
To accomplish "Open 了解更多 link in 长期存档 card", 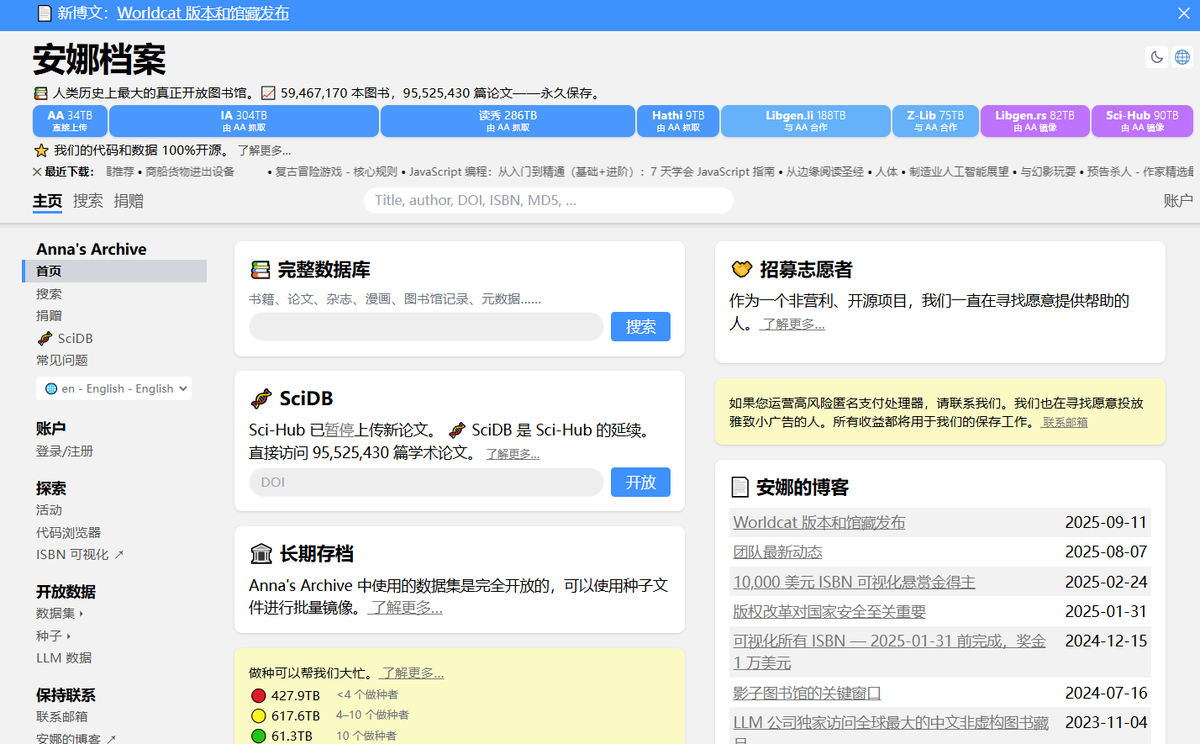I will pyautogui.click(x=405, y=607).
